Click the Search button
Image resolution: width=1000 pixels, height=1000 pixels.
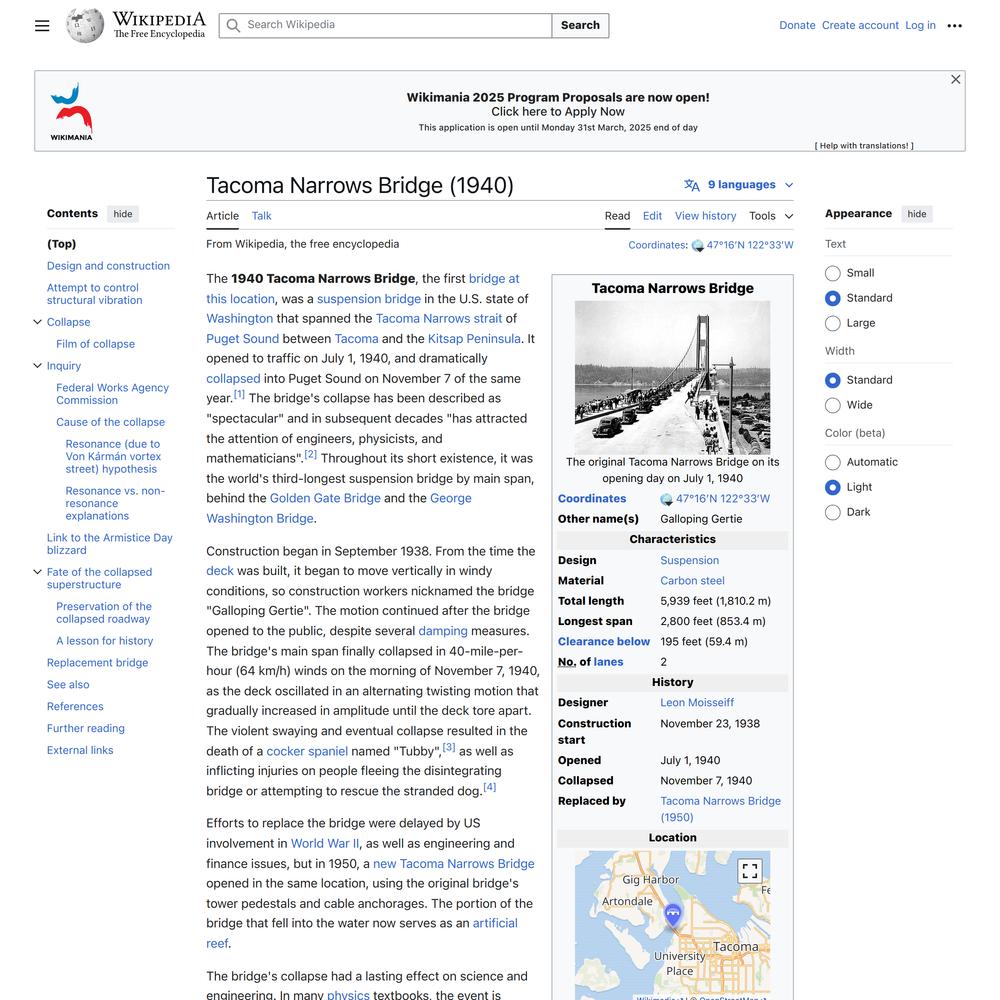580,26
